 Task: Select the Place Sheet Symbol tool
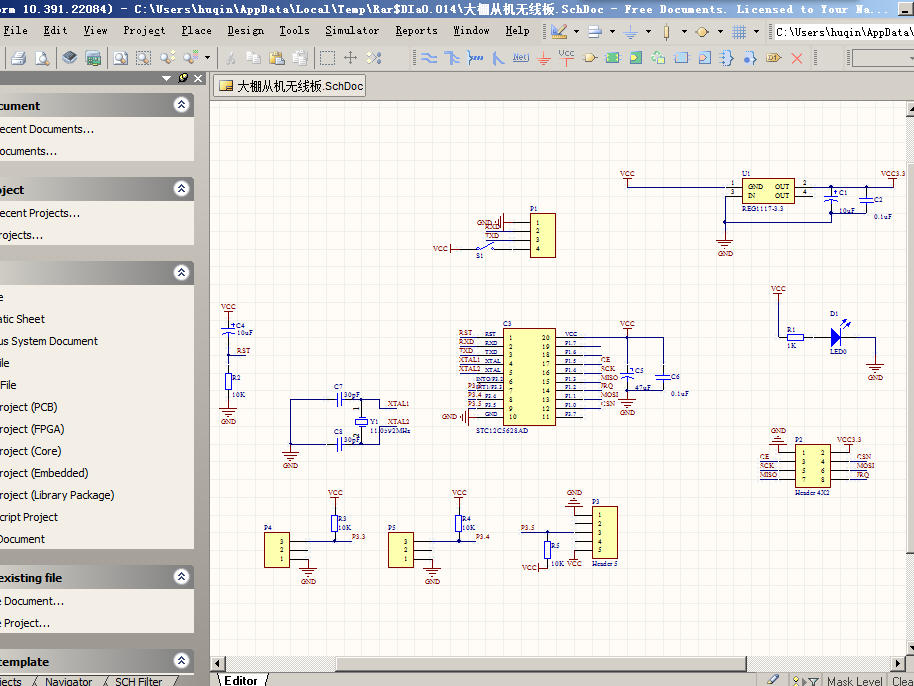pos(613,58)
